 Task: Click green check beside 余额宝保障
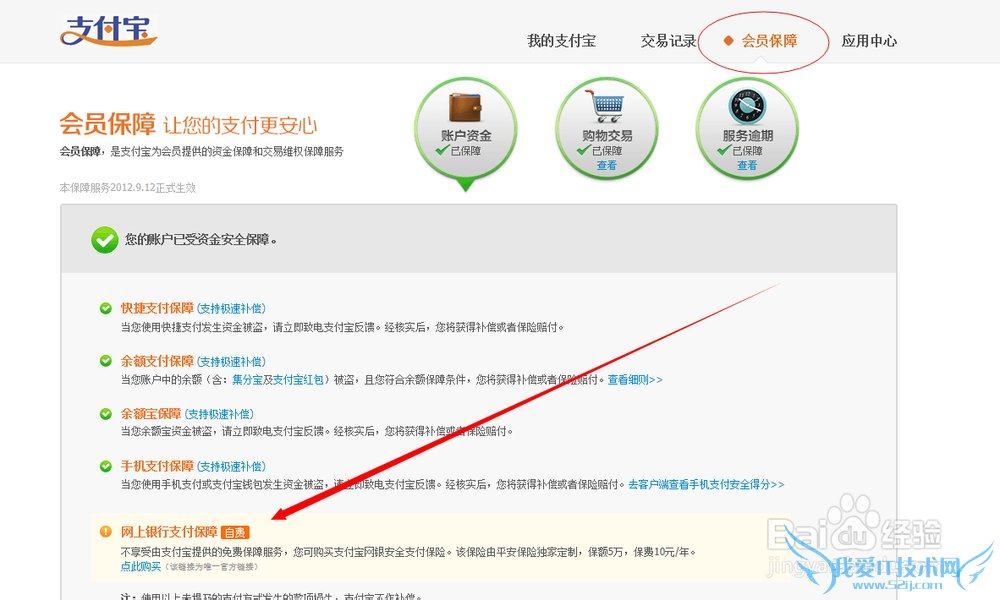106,414
